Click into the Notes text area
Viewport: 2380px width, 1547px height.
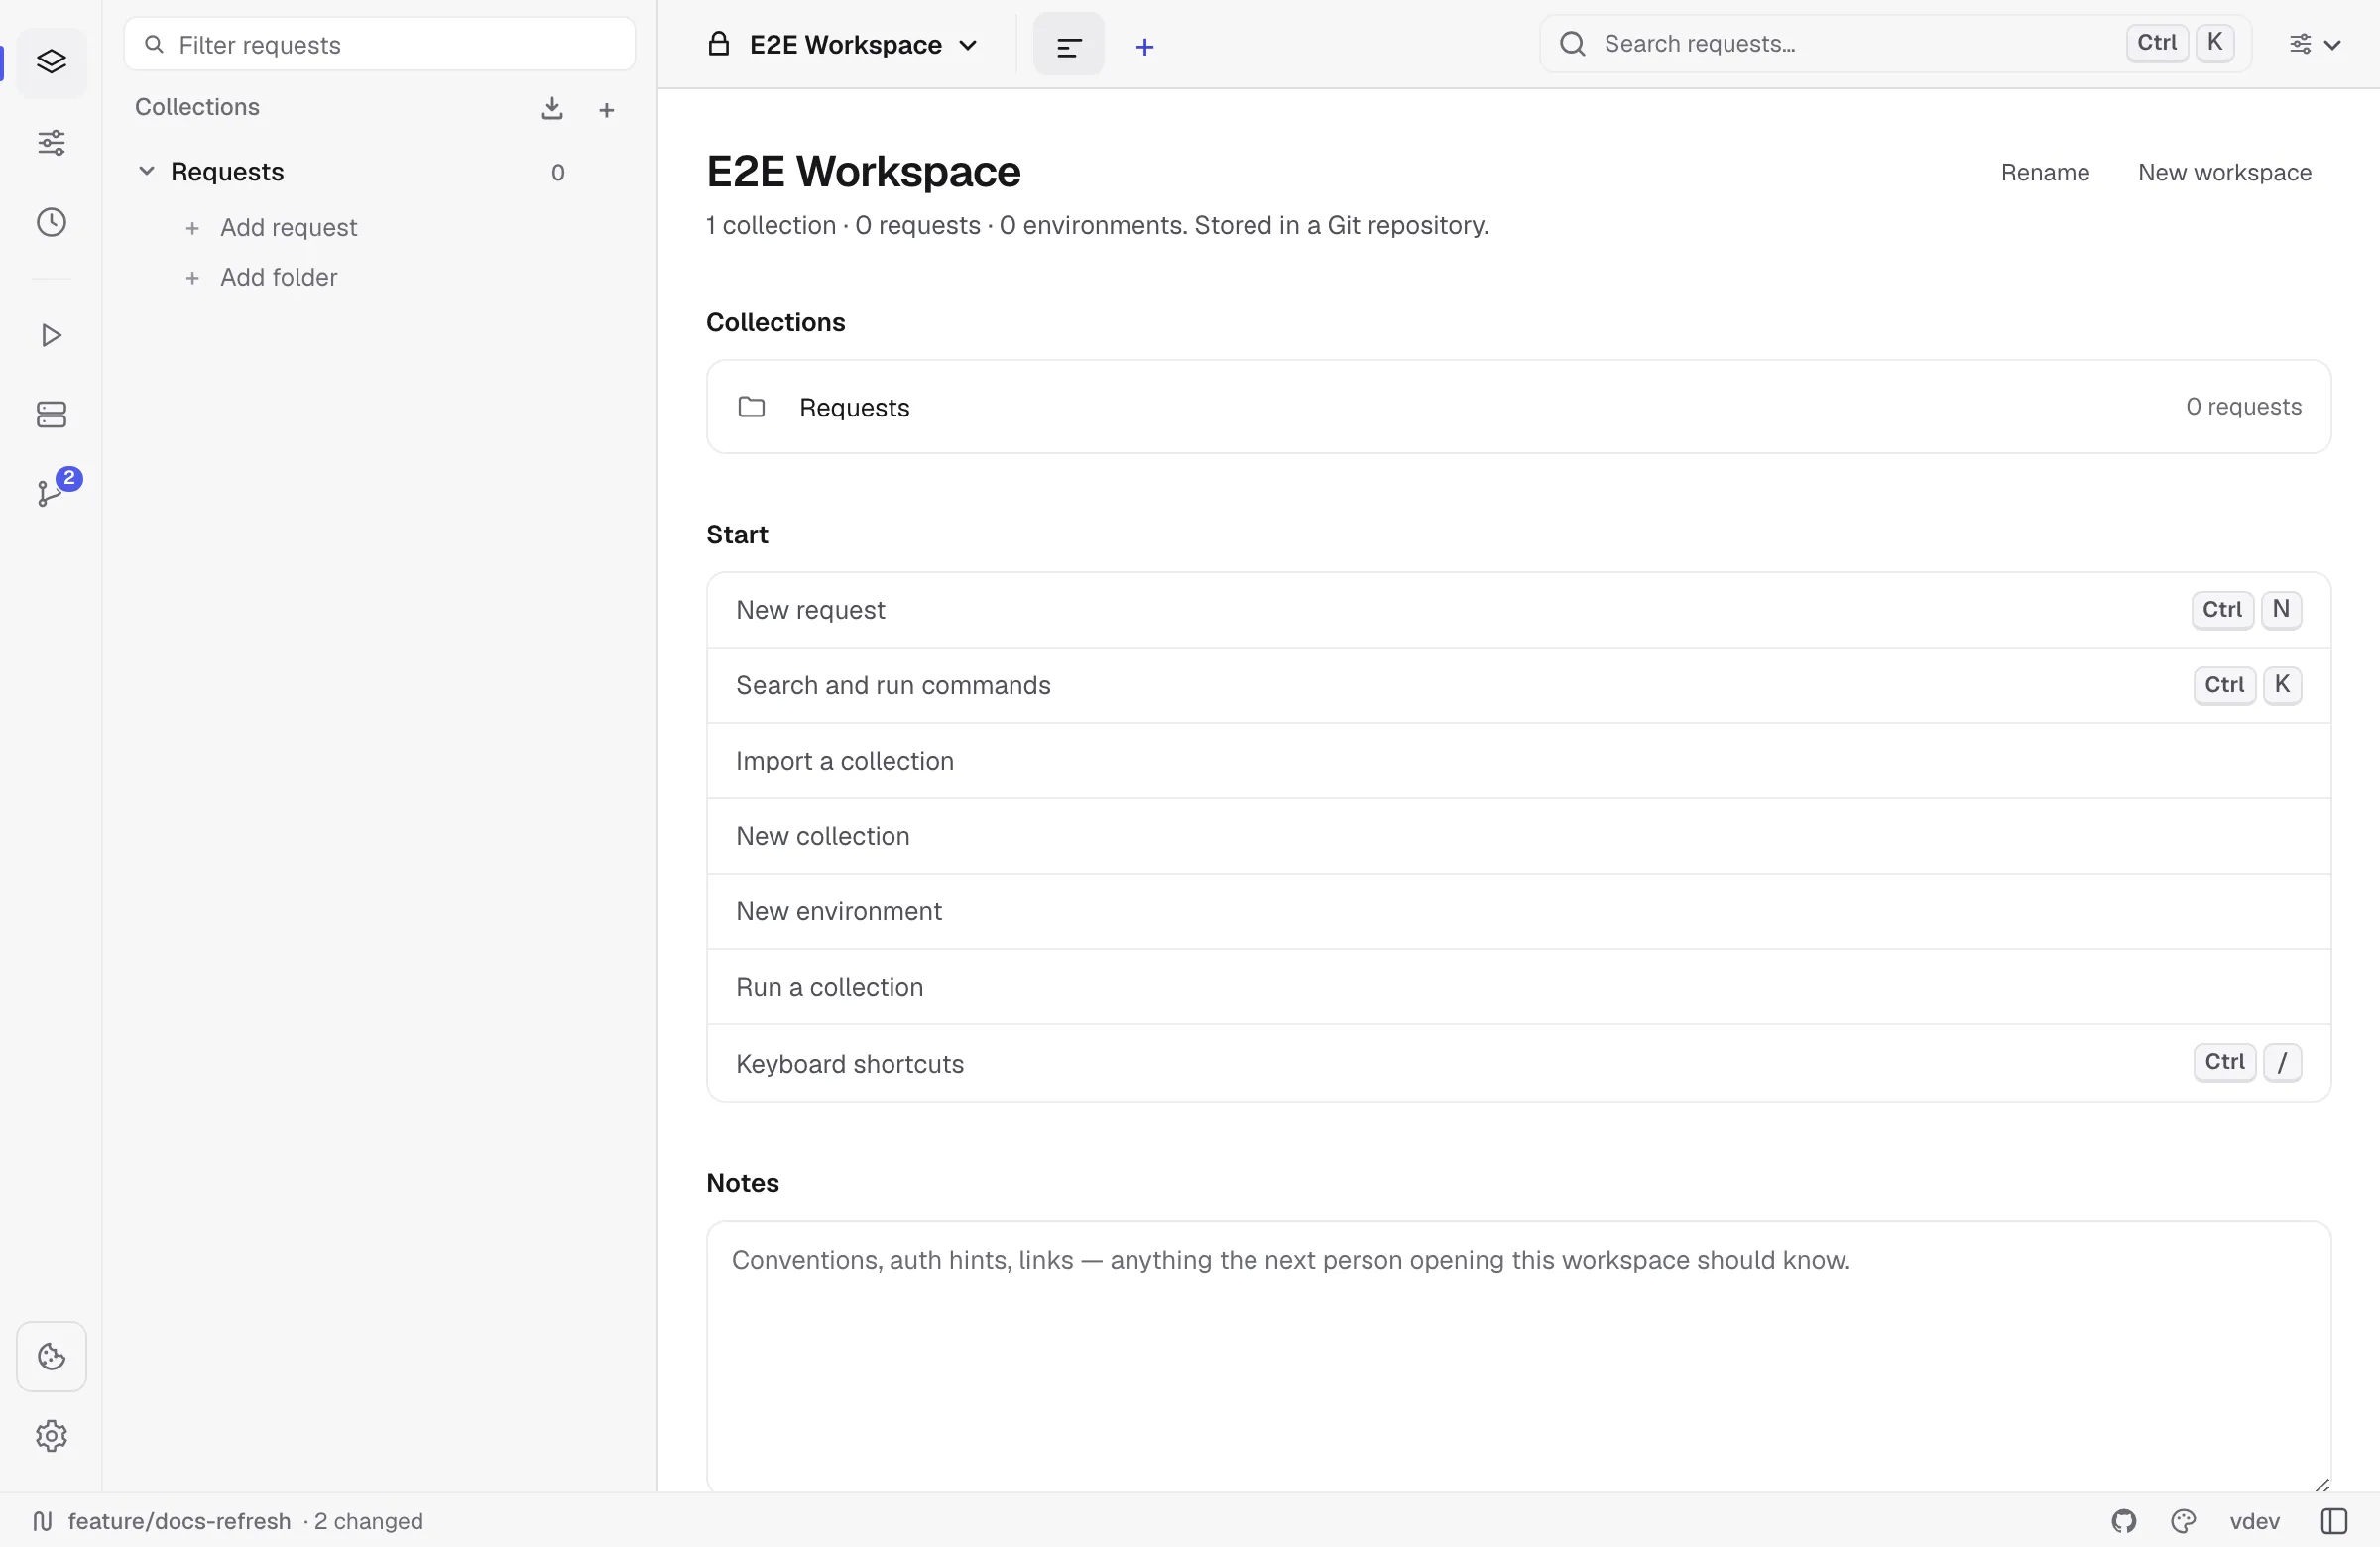point(1518,1356)
